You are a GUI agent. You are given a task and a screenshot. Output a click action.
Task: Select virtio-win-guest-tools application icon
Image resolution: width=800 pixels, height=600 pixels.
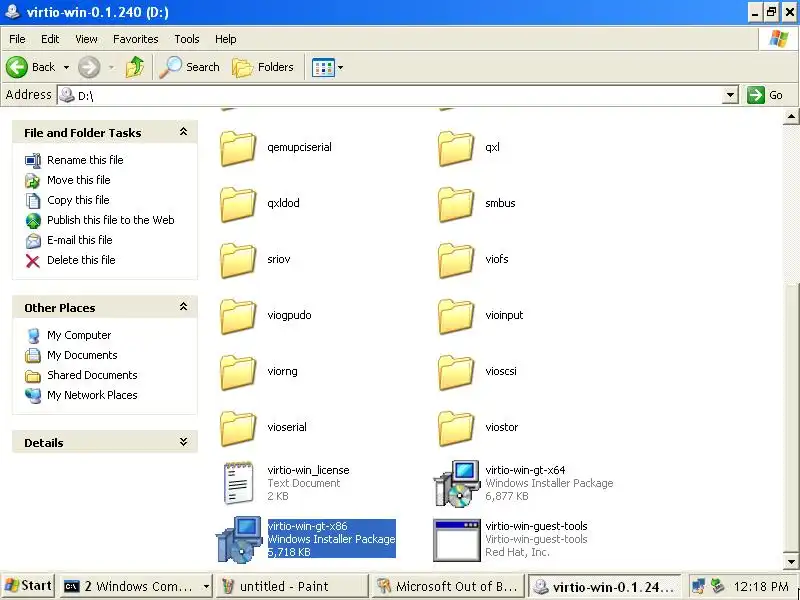[457, 540]
